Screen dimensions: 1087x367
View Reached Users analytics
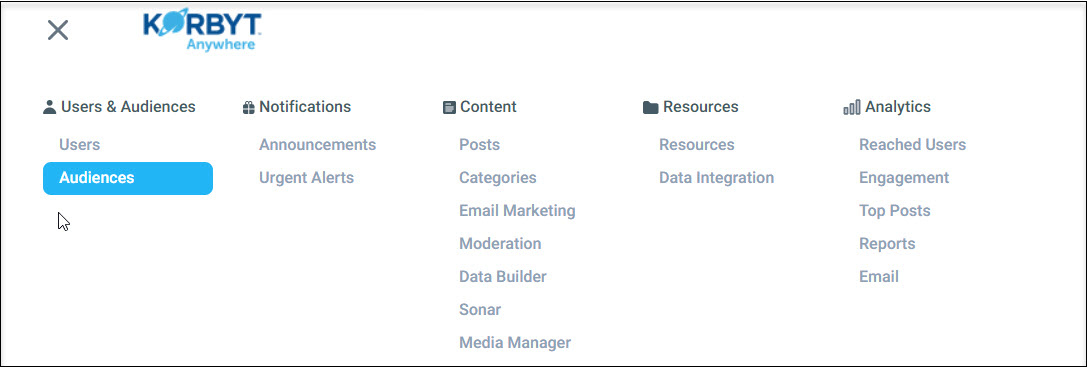pyautogui.click(x=912, y=145)
